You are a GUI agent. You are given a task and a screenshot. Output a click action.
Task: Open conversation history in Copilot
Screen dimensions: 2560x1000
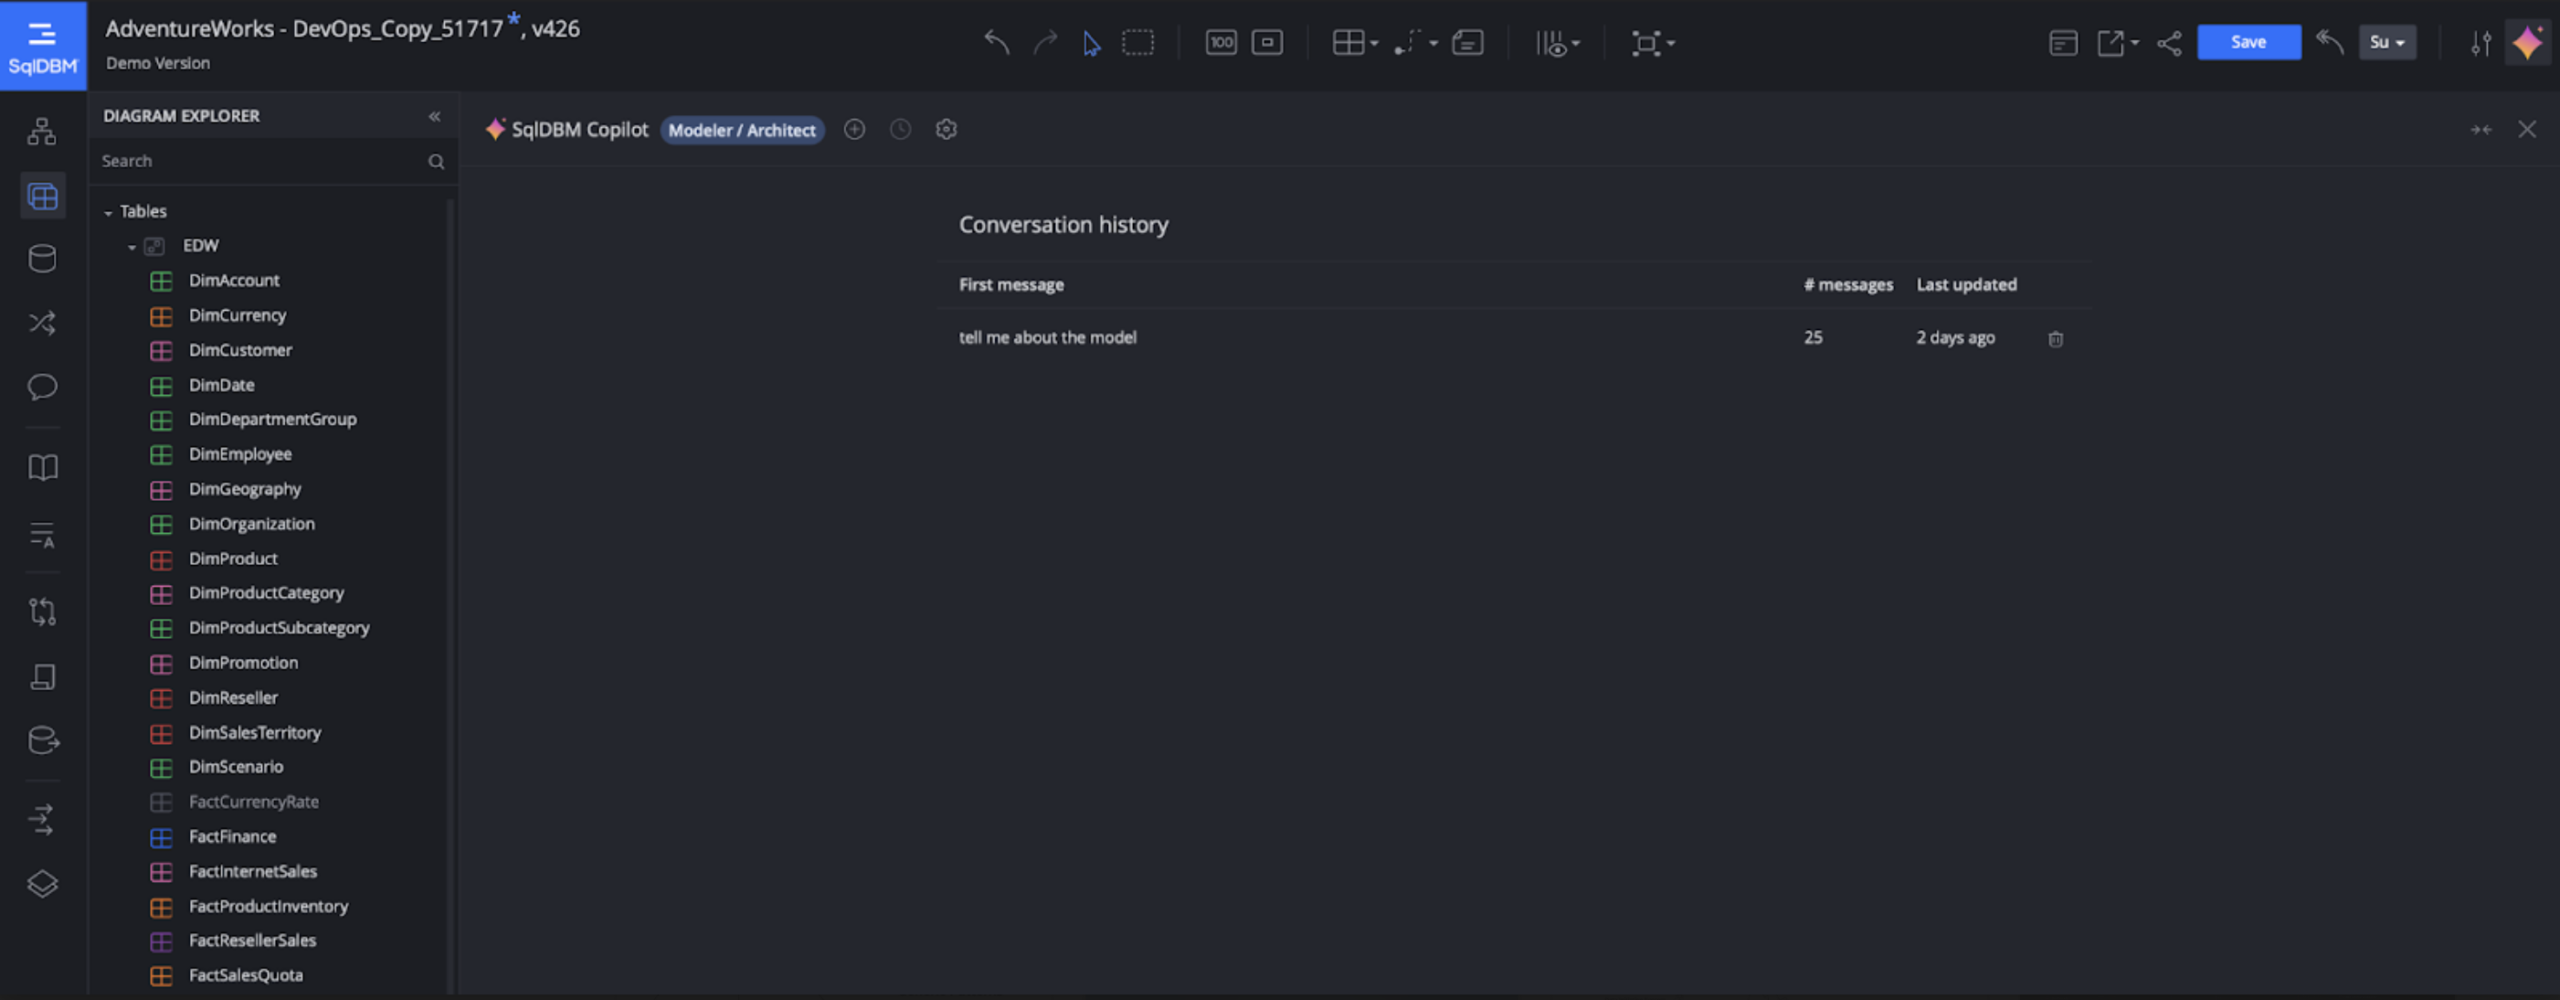899,129
